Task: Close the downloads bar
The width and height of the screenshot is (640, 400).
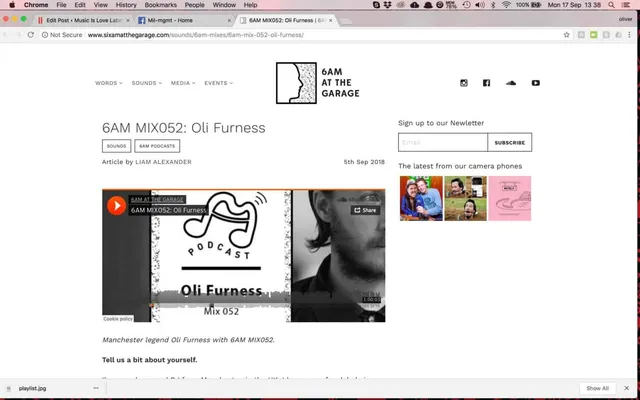Action: 627,388
